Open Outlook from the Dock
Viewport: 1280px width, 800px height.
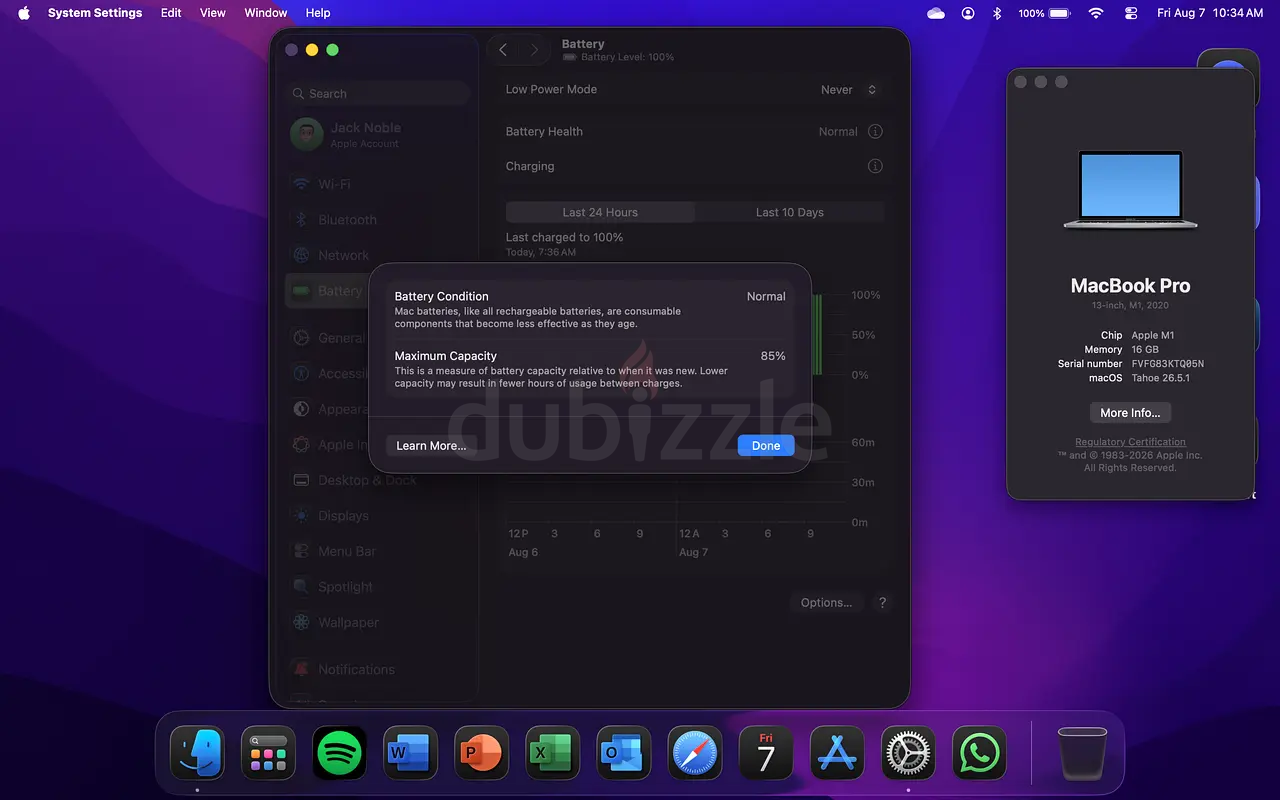(623, 753)
